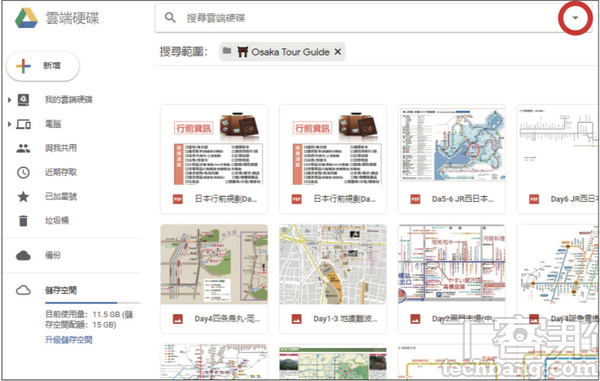Open 電腦 in sidebar

click(53, 124)
